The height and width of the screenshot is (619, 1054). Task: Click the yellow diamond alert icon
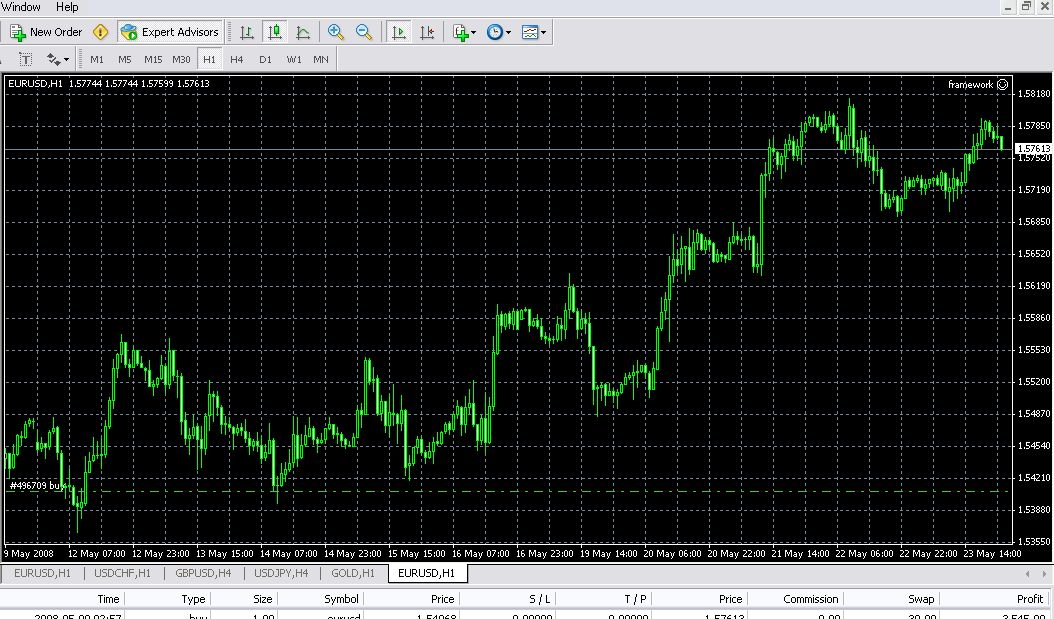(100, 32)
